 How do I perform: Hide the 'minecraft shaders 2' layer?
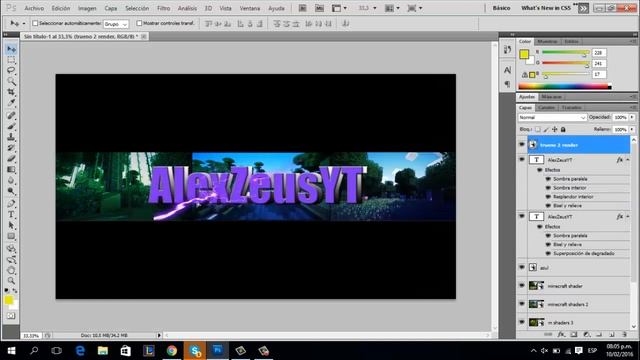tap(522, 304)
